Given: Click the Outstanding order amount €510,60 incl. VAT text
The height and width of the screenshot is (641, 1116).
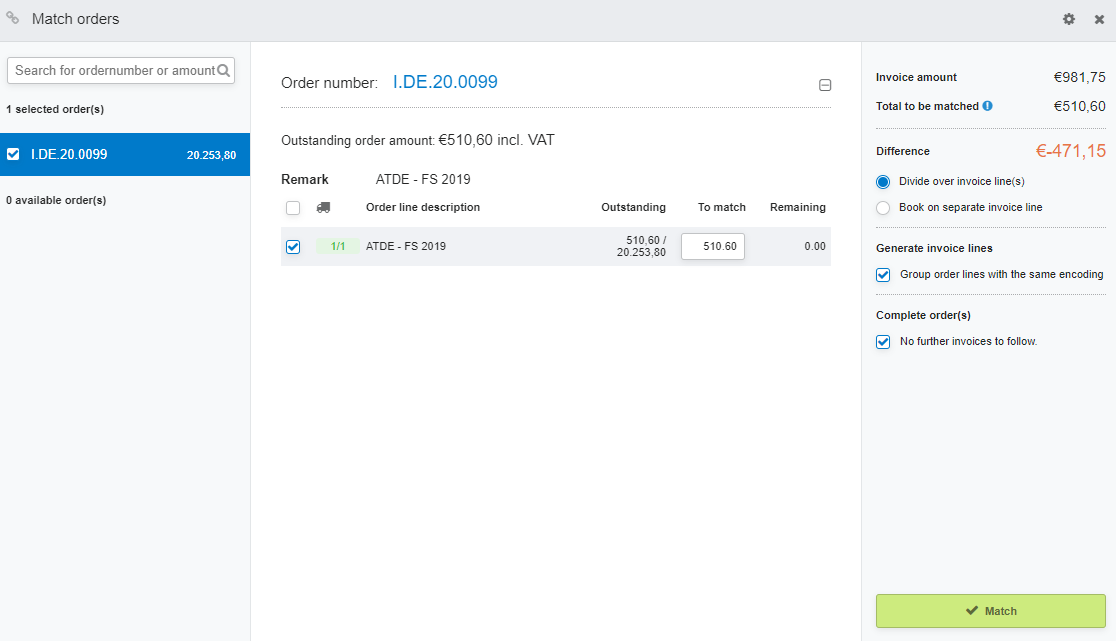Looking at the screenshot, I should [418, 140].
